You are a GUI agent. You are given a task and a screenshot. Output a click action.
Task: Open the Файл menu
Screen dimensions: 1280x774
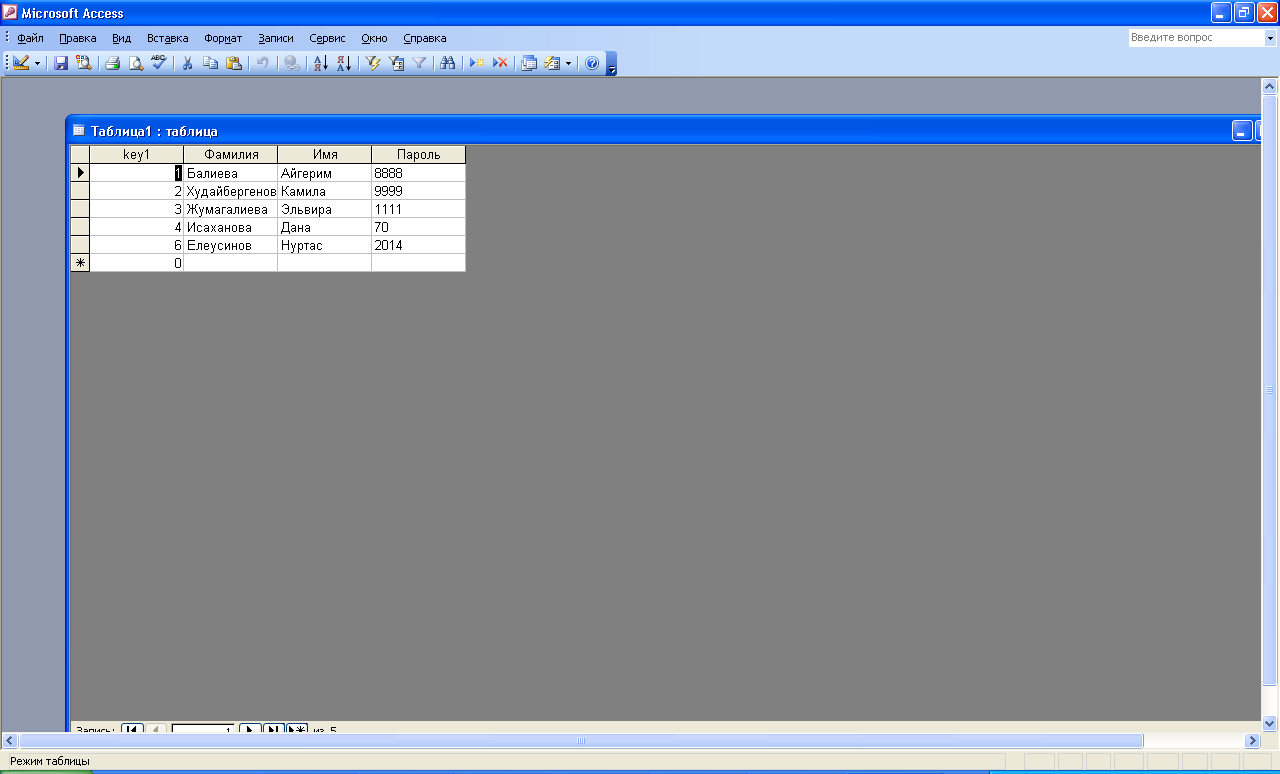(31, 38)
